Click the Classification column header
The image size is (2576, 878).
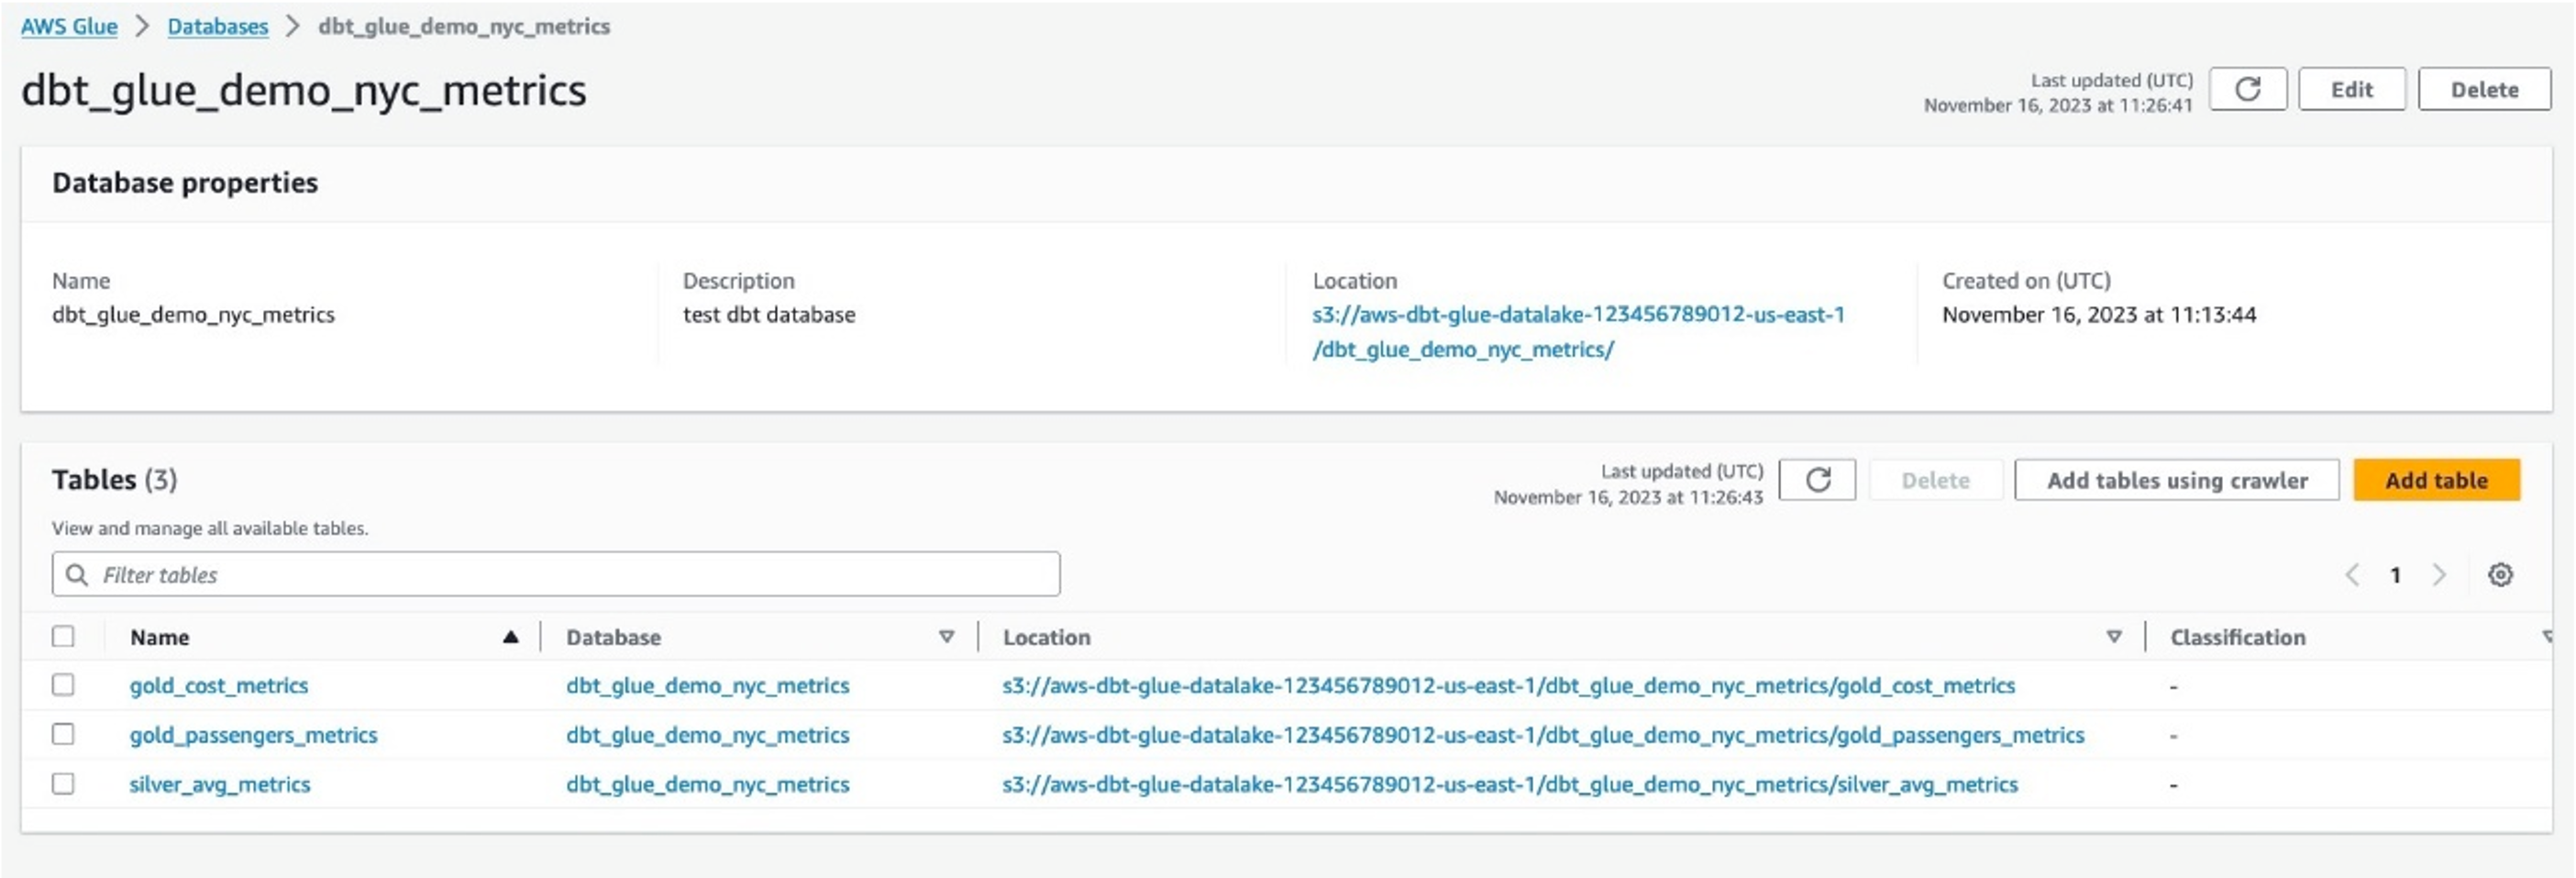tap(2238, 637)
